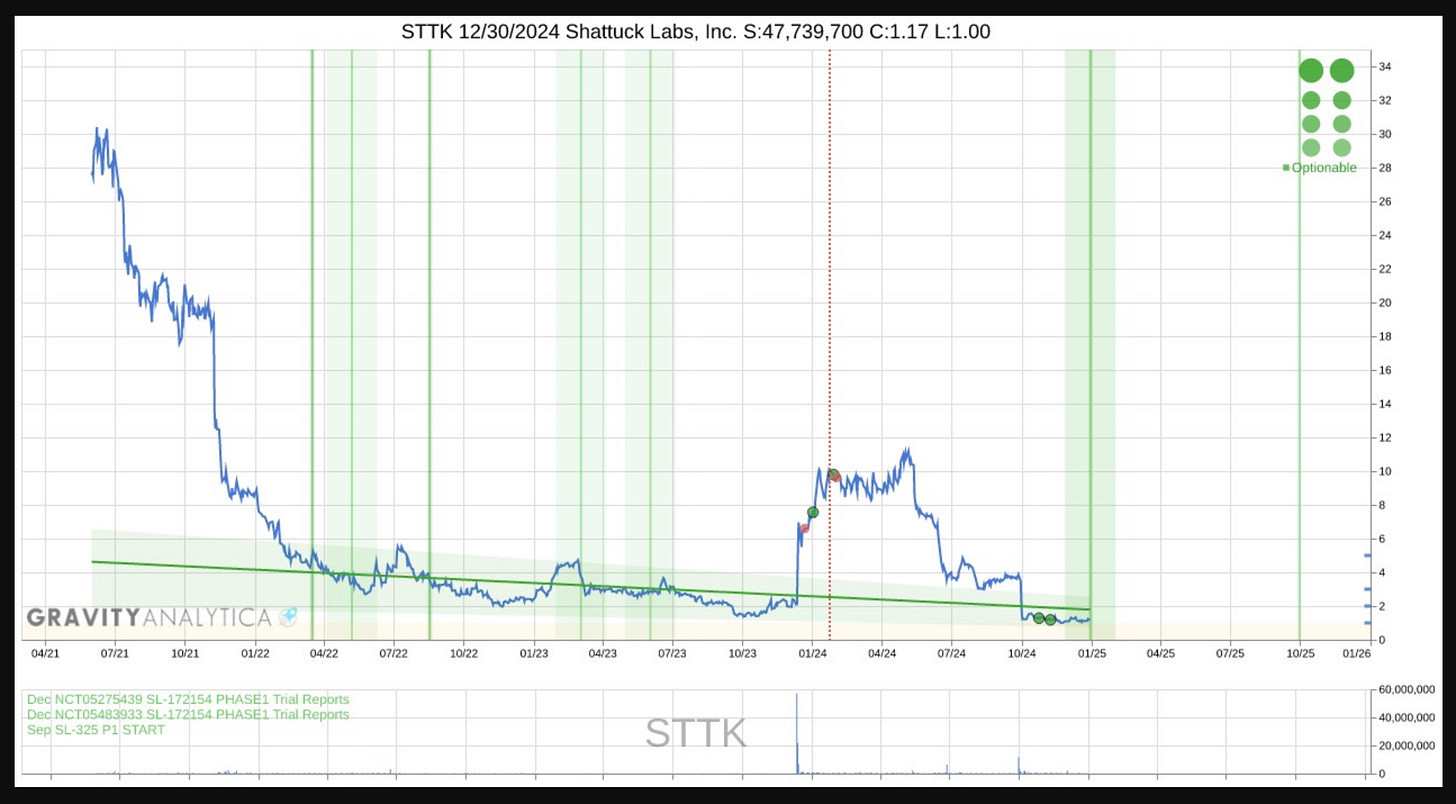Screen dimensions: 1456x804
Task: Click the tall volume spike in the volume panel
Action: coord(797,733)
